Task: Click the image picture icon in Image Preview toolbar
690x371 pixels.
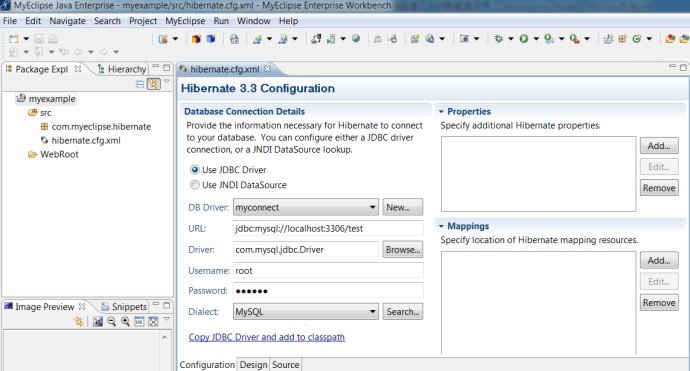Action: pyautogui.click(x=98, y=321)
